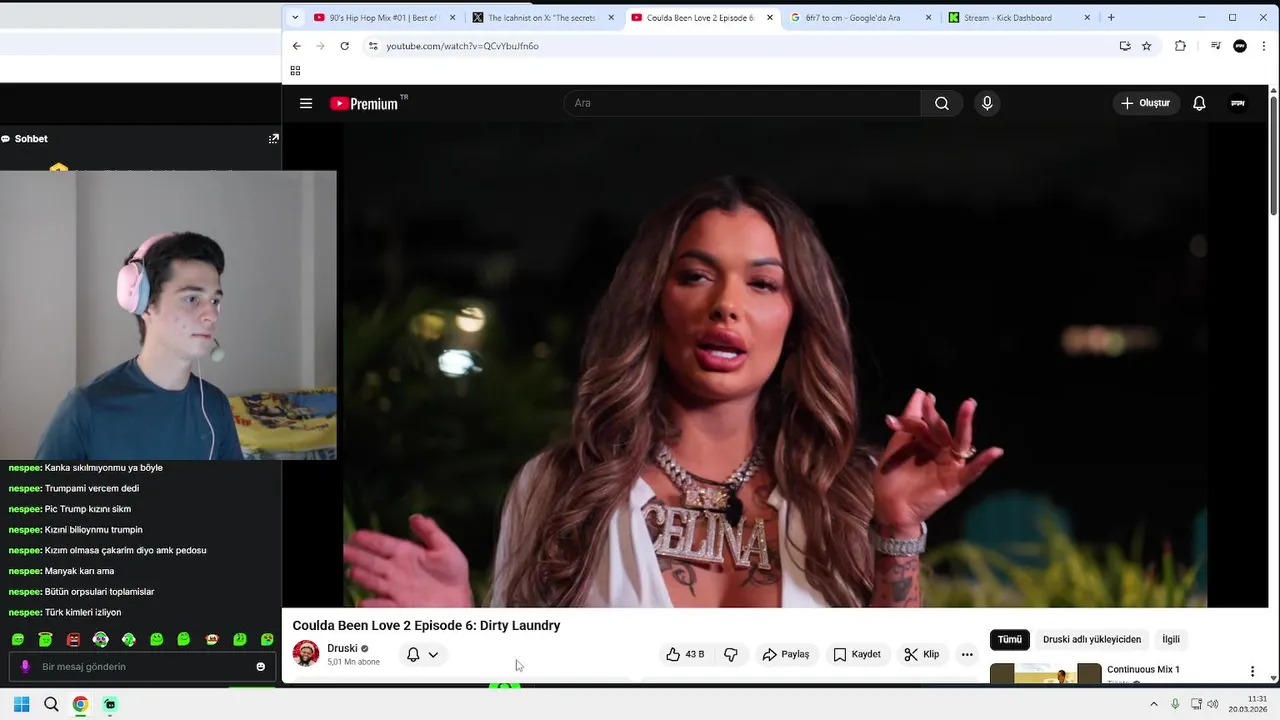The width and height of the screenshot is (1280, 720).
Task: Like the video (43 B thumbs up)
Action: (686, 654)
